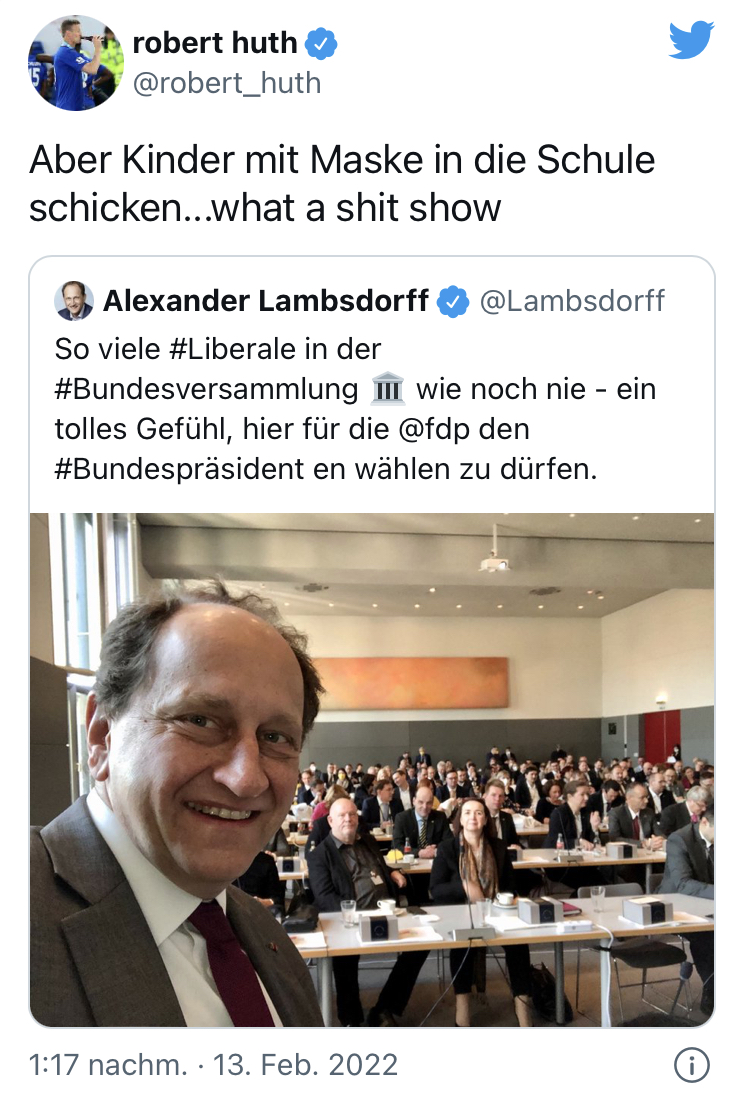
Task: Open the @Lambsdorff handle
Action: (572, 301)
